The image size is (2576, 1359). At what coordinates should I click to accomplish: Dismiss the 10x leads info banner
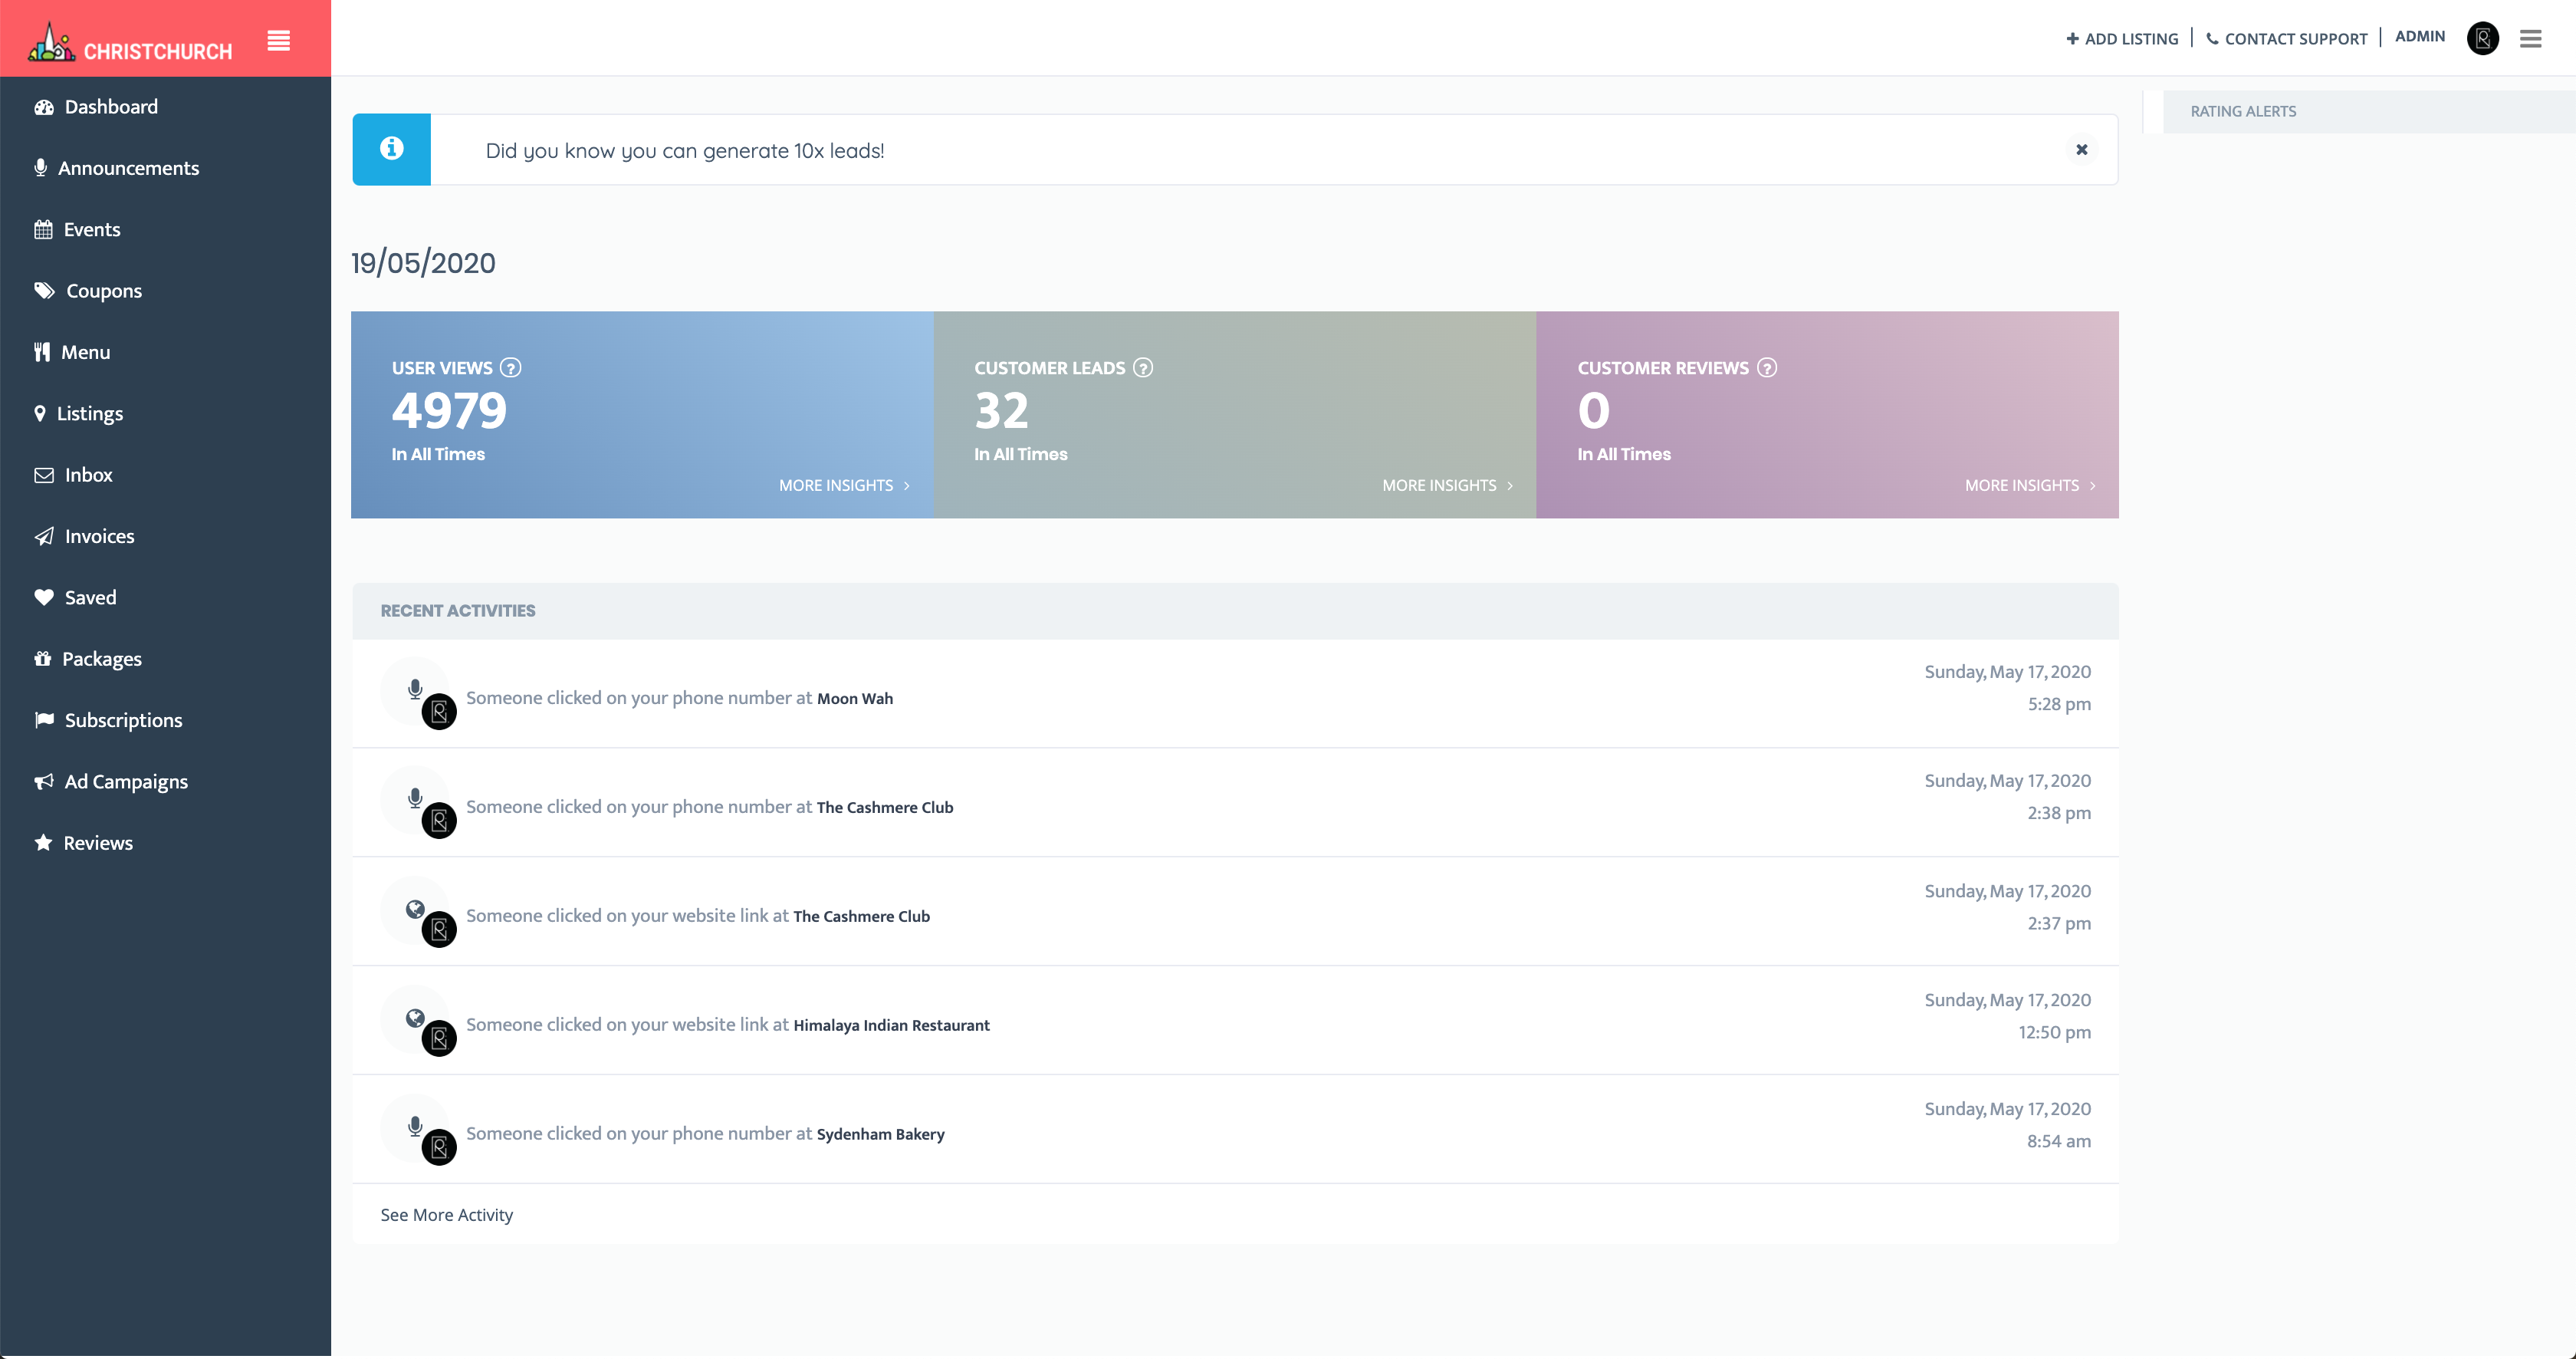[x=2081, y=150]
